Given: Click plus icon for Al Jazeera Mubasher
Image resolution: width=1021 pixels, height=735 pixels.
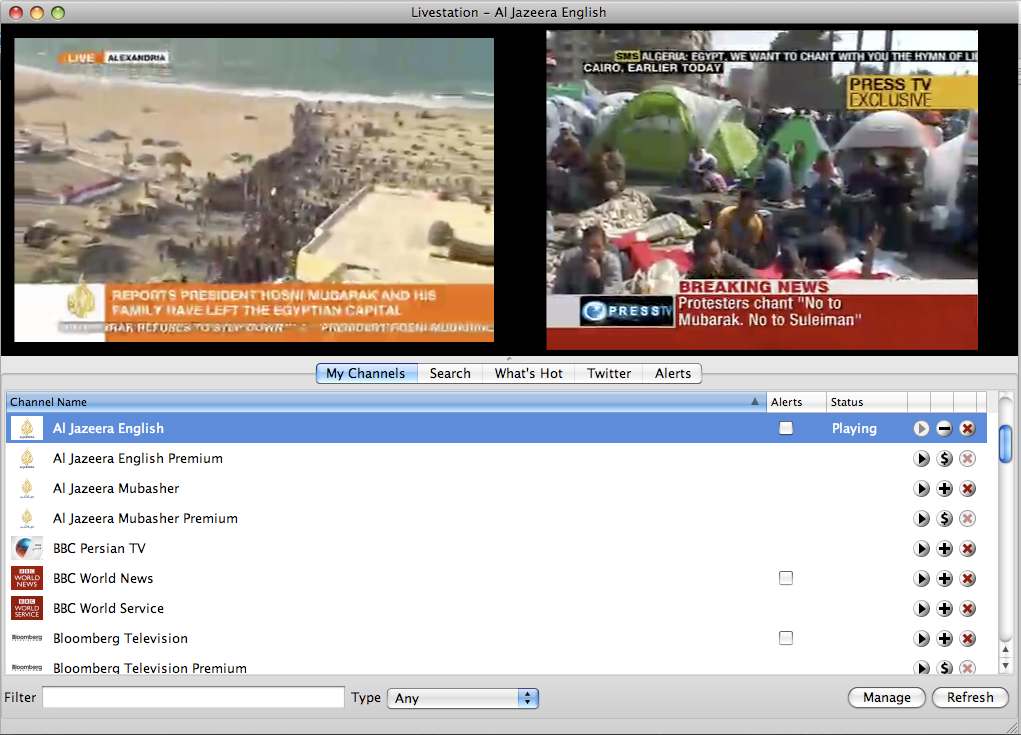Looking at the screenshot, I should 944,488.
